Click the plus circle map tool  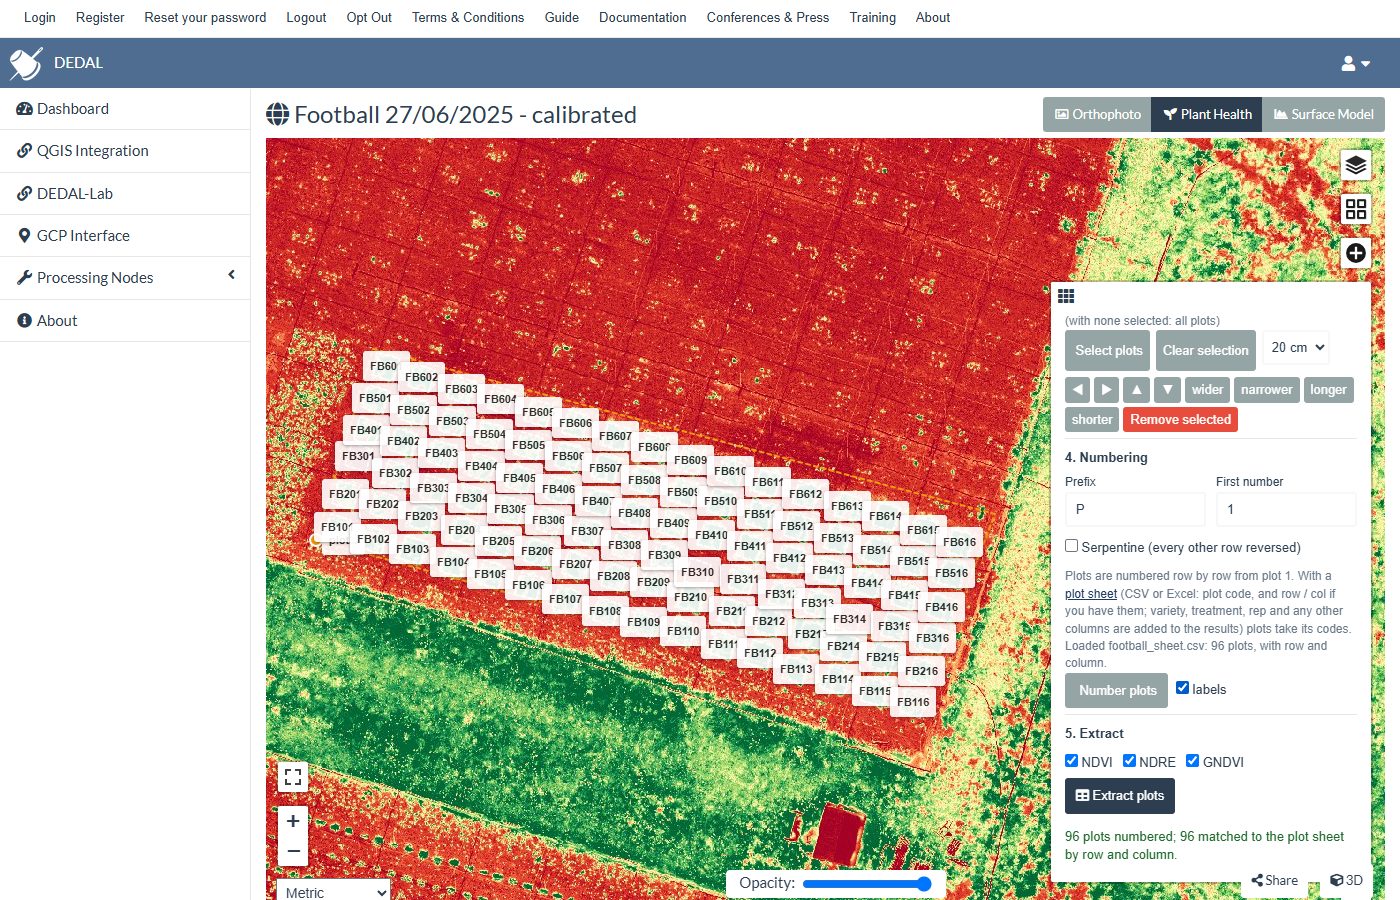1356,253
